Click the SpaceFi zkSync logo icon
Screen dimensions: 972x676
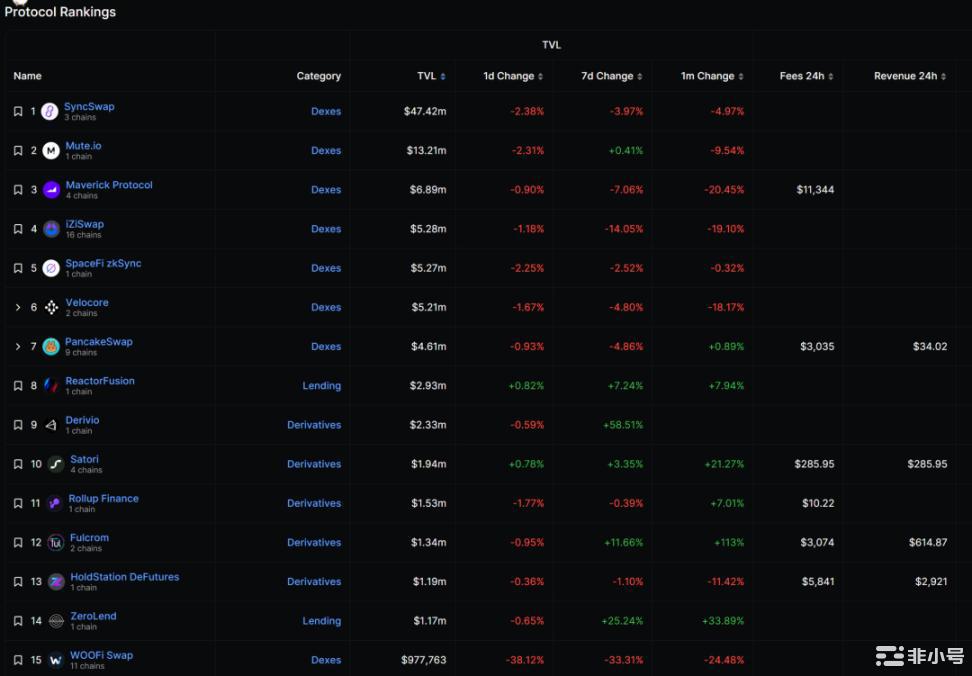point(51,268)
